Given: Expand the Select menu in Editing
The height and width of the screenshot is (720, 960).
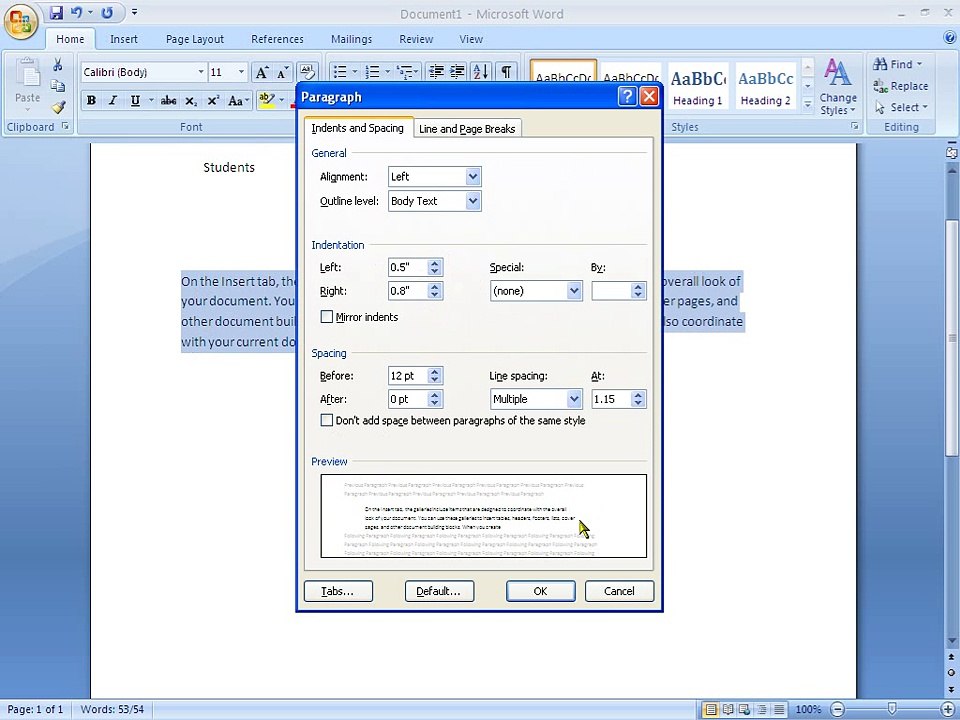Looking at the screenshot, I should (901, 107).
